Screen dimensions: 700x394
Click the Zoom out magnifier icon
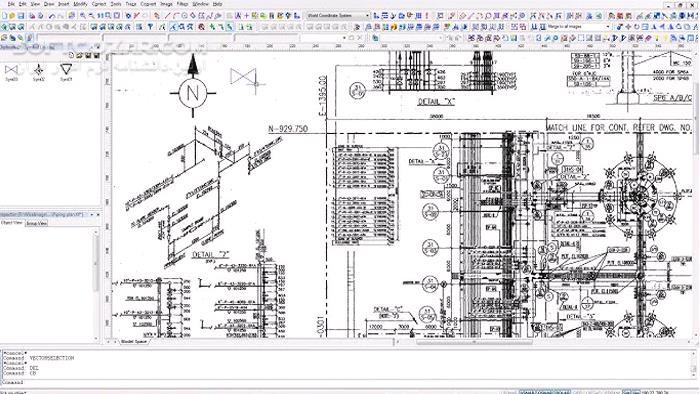point(92,16)
